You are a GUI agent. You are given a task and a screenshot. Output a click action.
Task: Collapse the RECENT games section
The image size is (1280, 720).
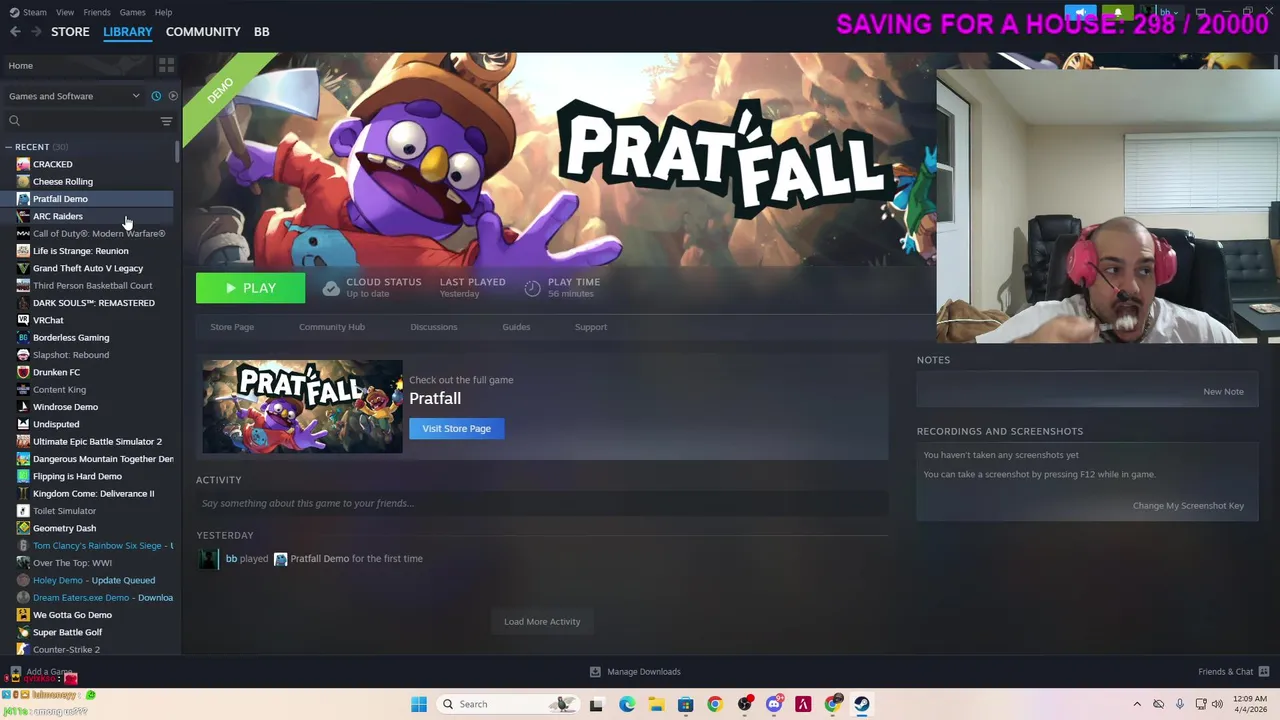[8, 147]
